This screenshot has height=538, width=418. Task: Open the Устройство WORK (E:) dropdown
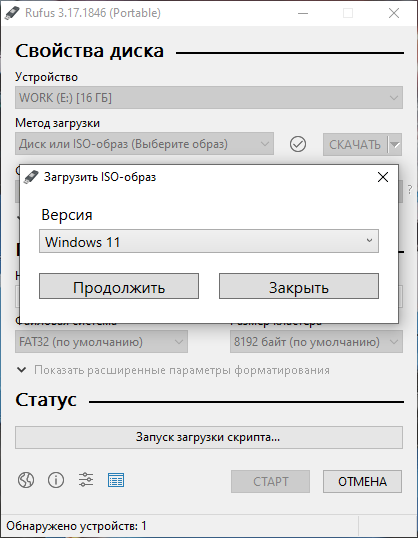tap(209, 98)
